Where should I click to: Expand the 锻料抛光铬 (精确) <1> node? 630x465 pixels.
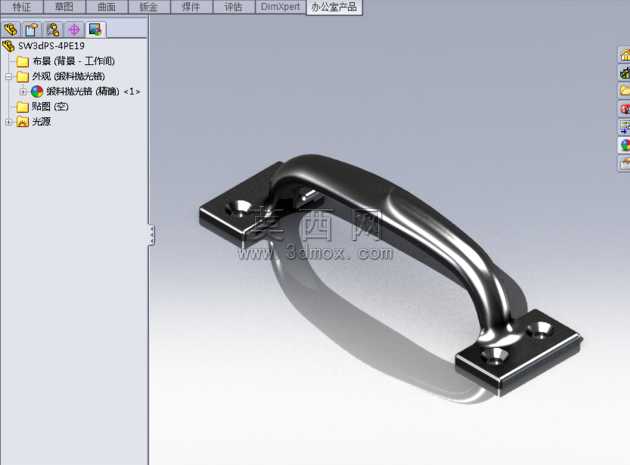pos(23,92)
